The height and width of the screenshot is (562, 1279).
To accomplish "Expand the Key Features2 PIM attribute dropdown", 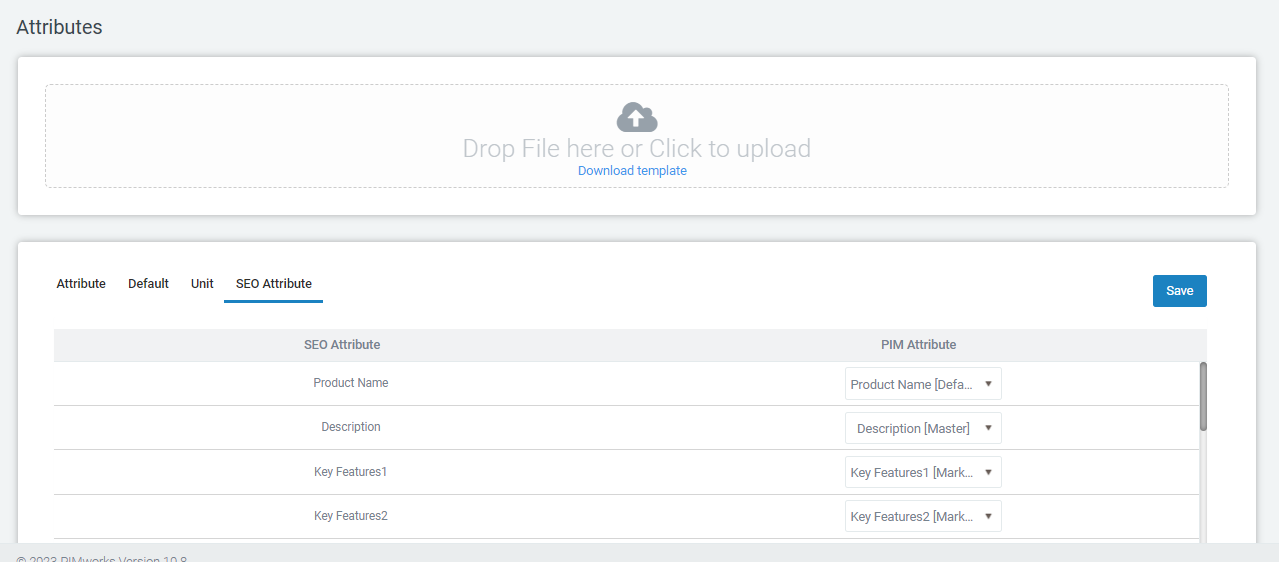I will (923, 516).
